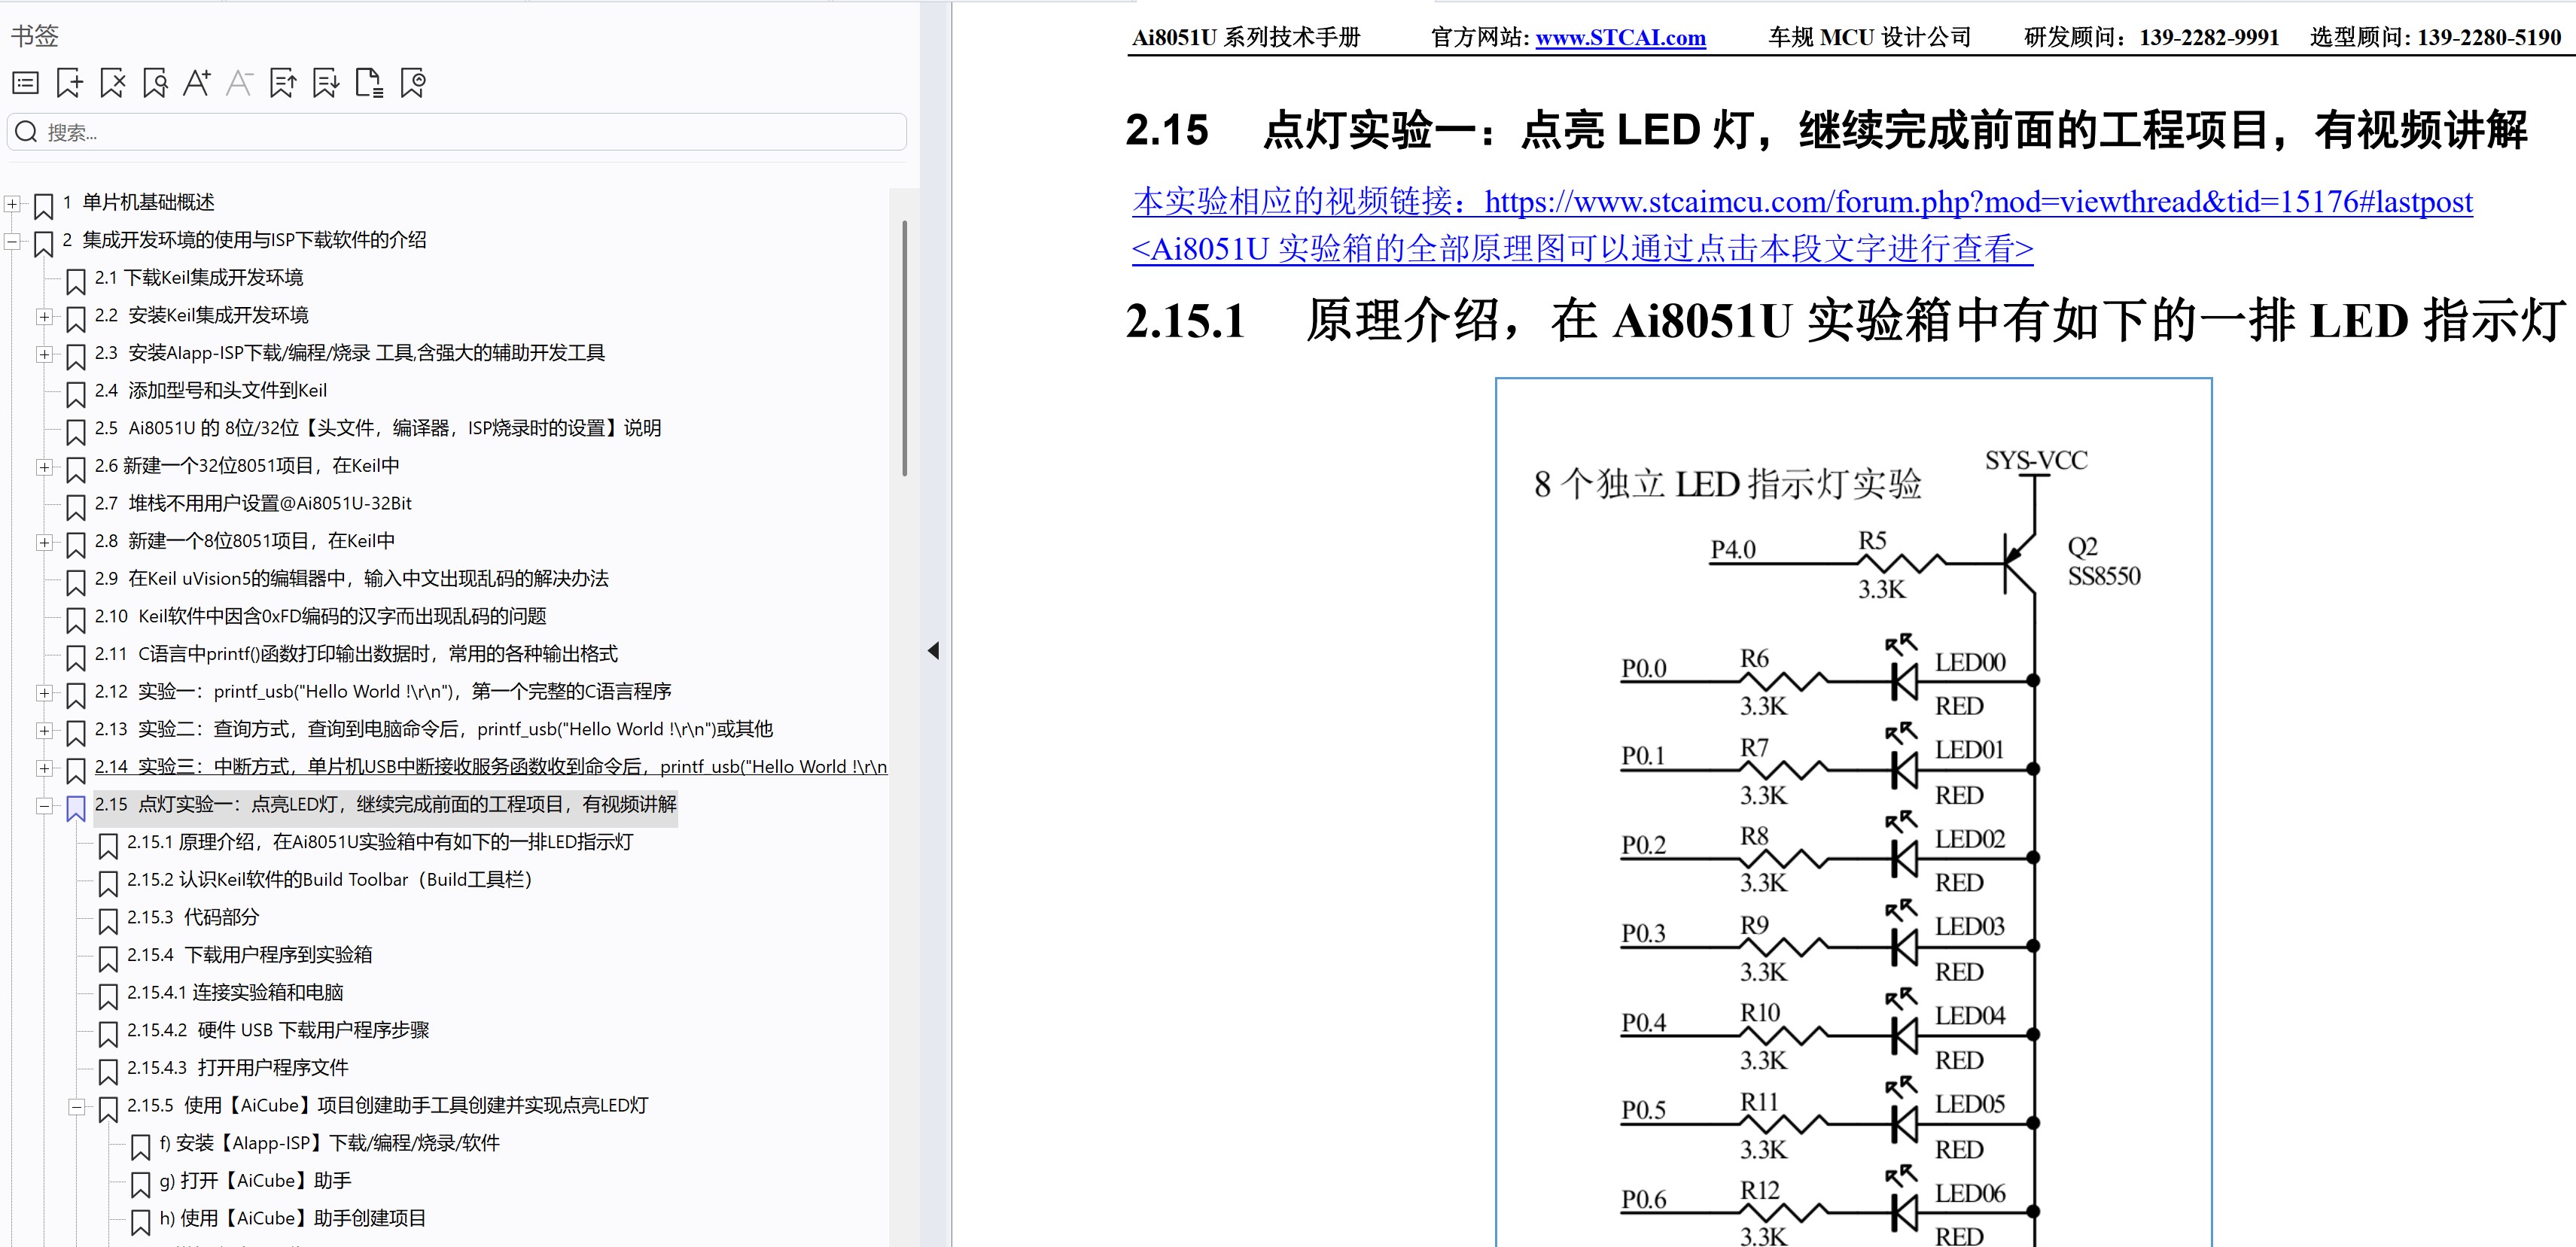Decrease bookmark font size with A- icon
Screen dimensions: 2576x1247
pos(239,83)
